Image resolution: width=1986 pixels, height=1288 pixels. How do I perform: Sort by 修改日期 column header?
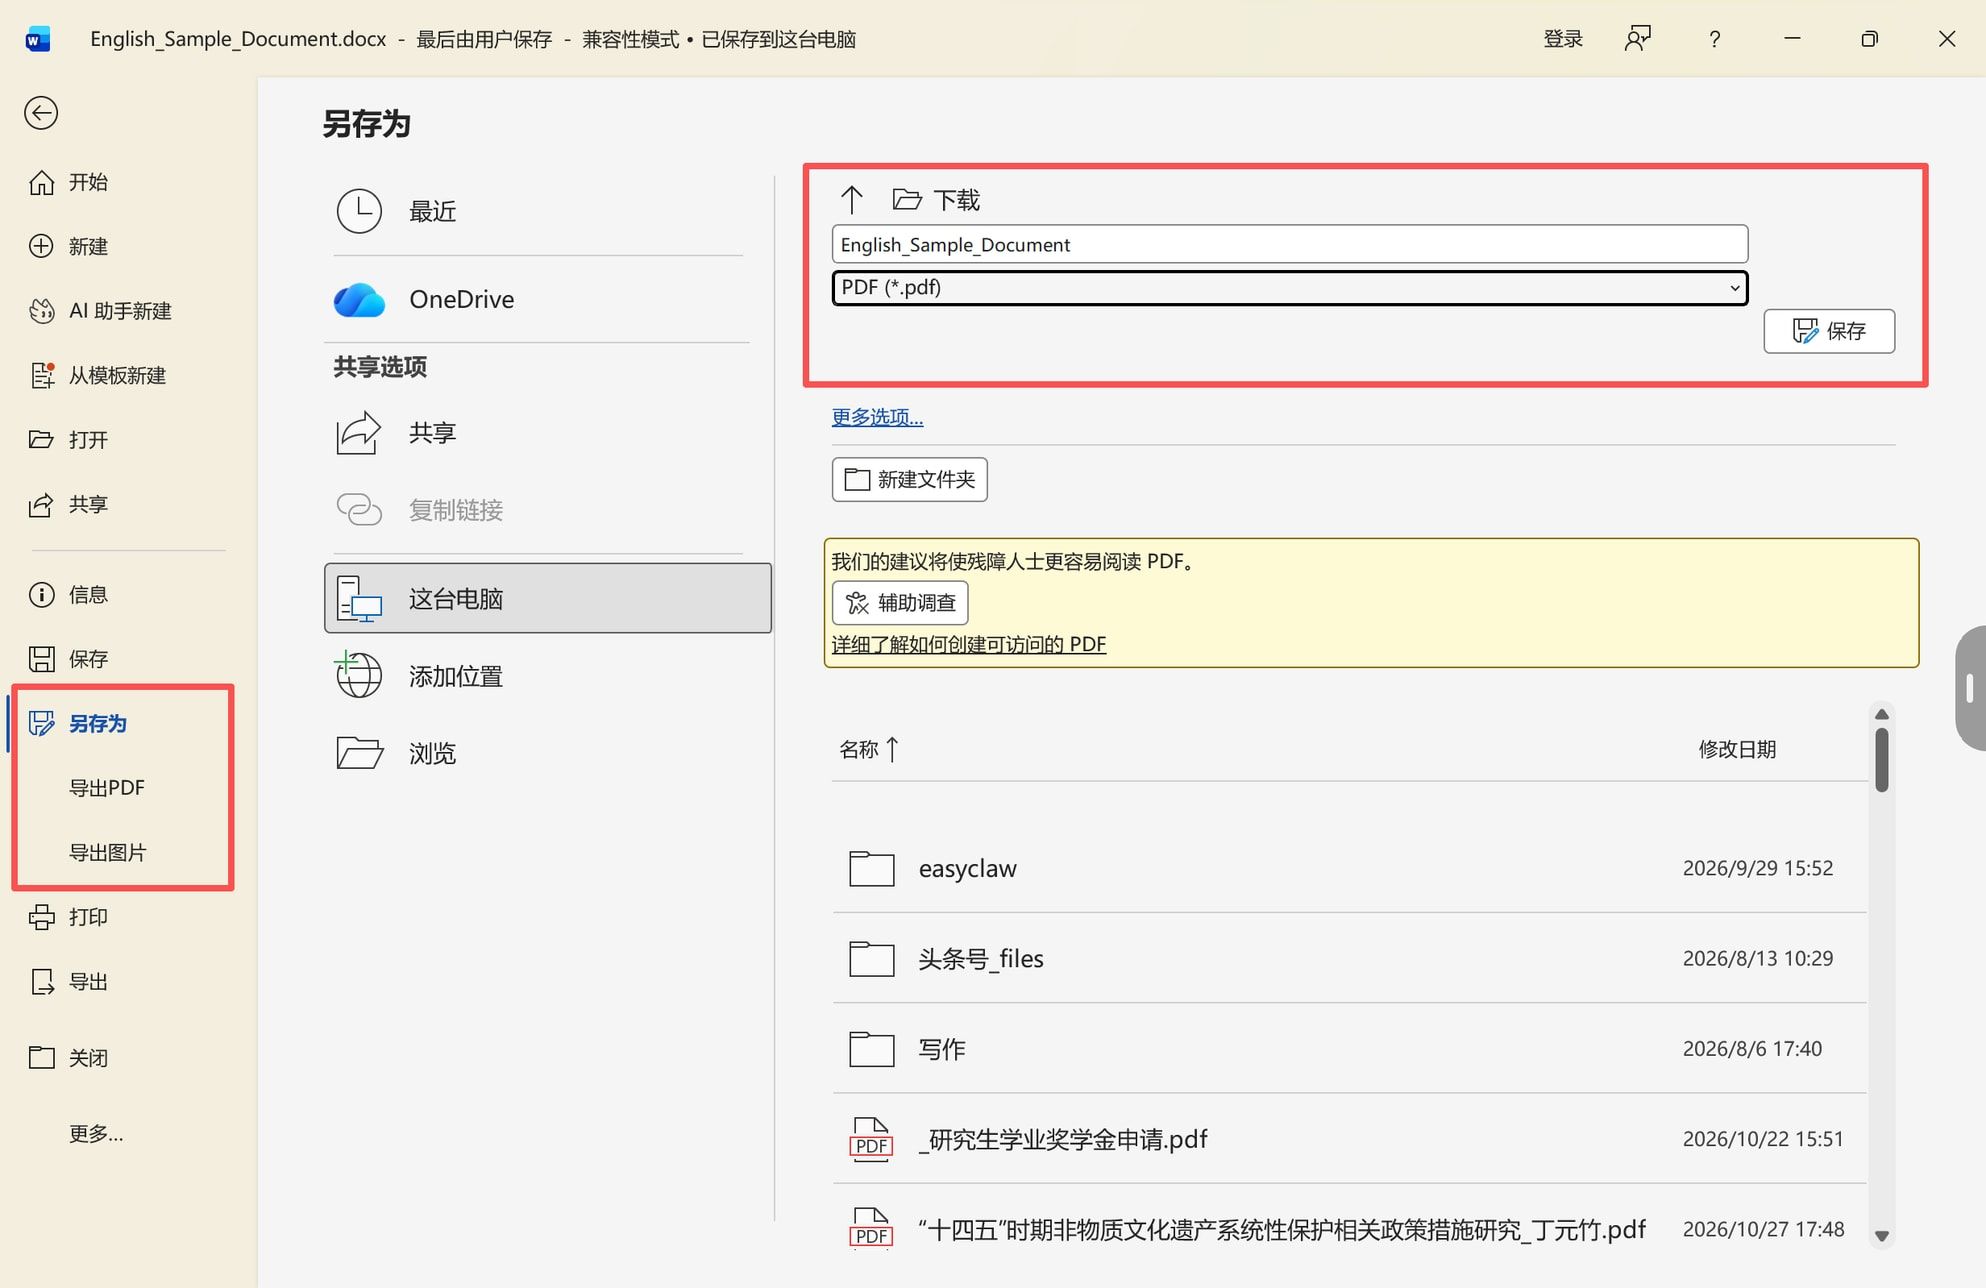click(1737, 749)
